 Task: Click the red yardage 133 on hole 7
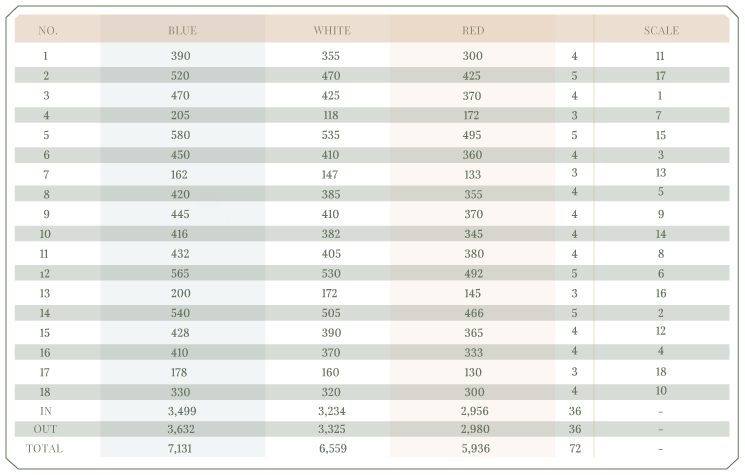473,174
